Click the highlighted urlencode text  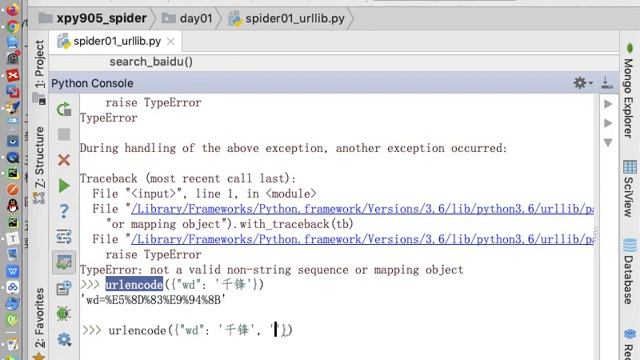(134, 284)
